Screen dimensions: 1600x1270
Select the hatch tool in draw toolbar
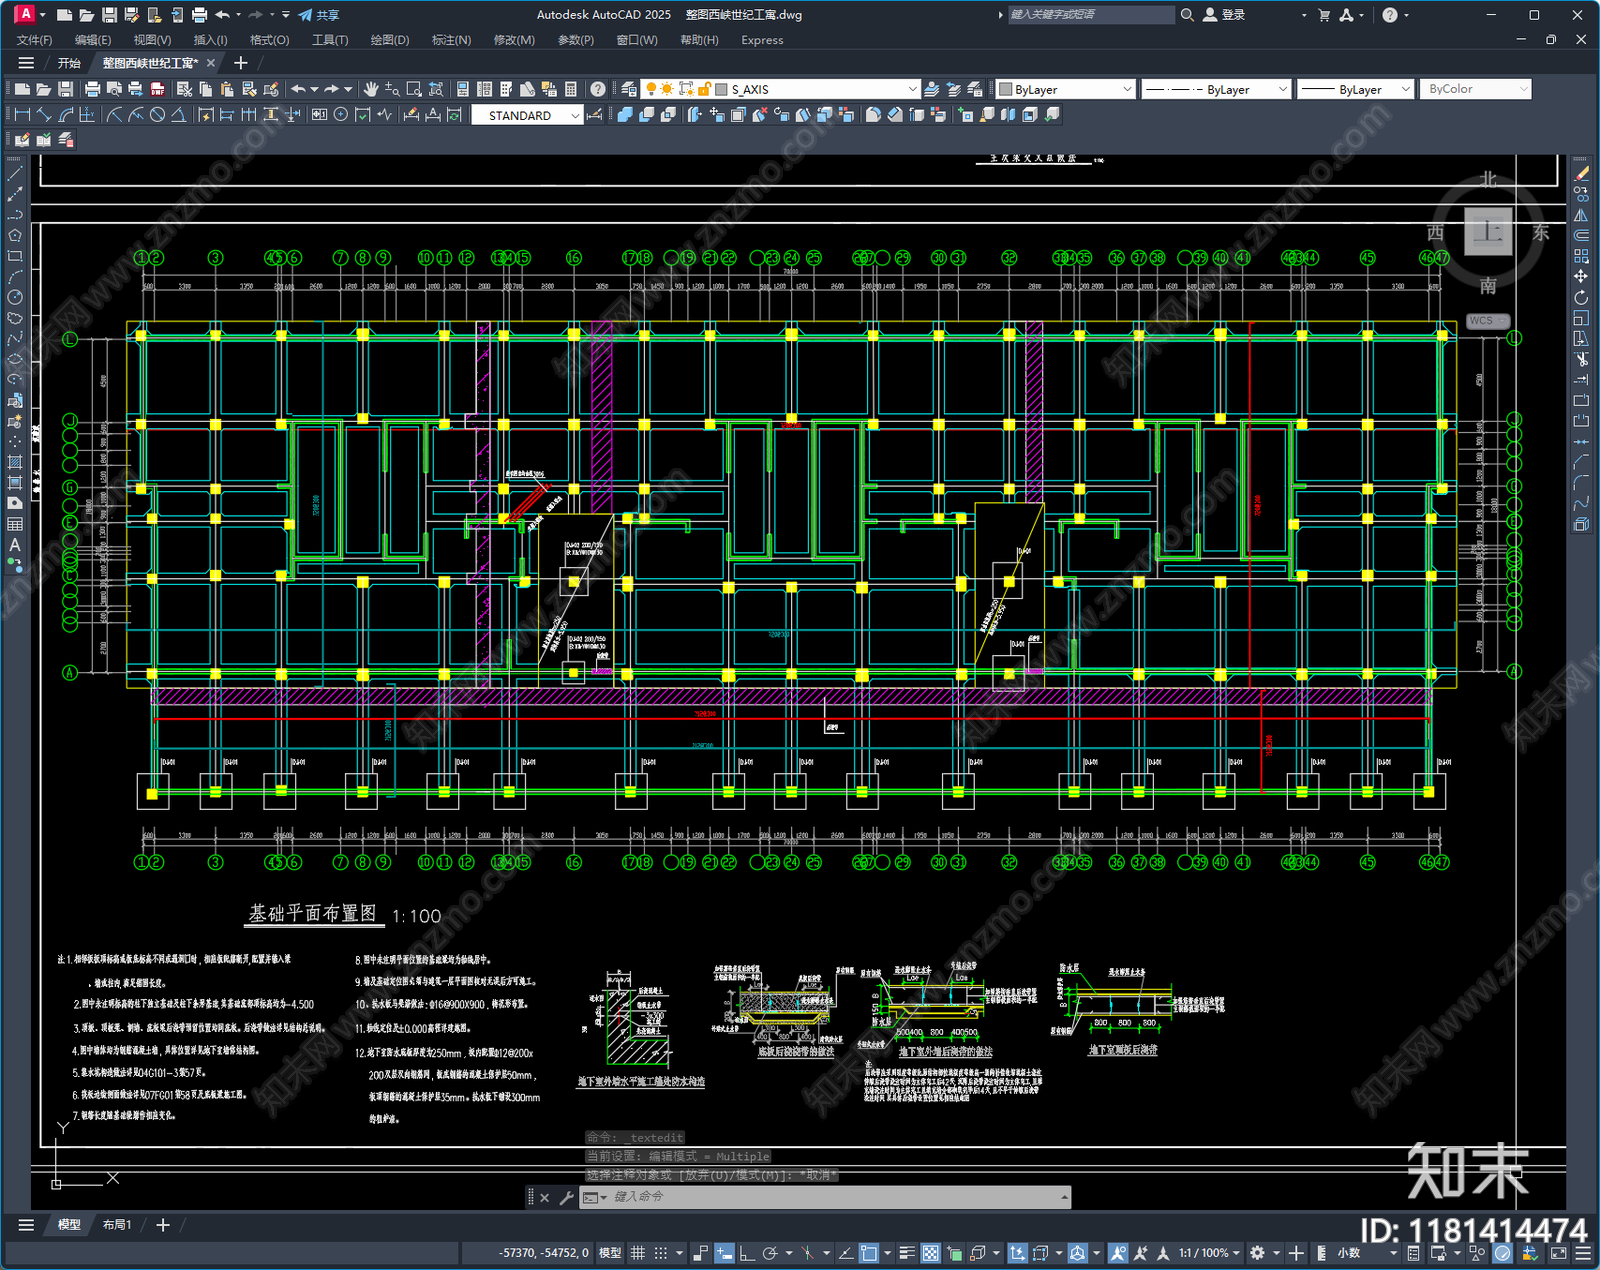click(x=14, y=462)
